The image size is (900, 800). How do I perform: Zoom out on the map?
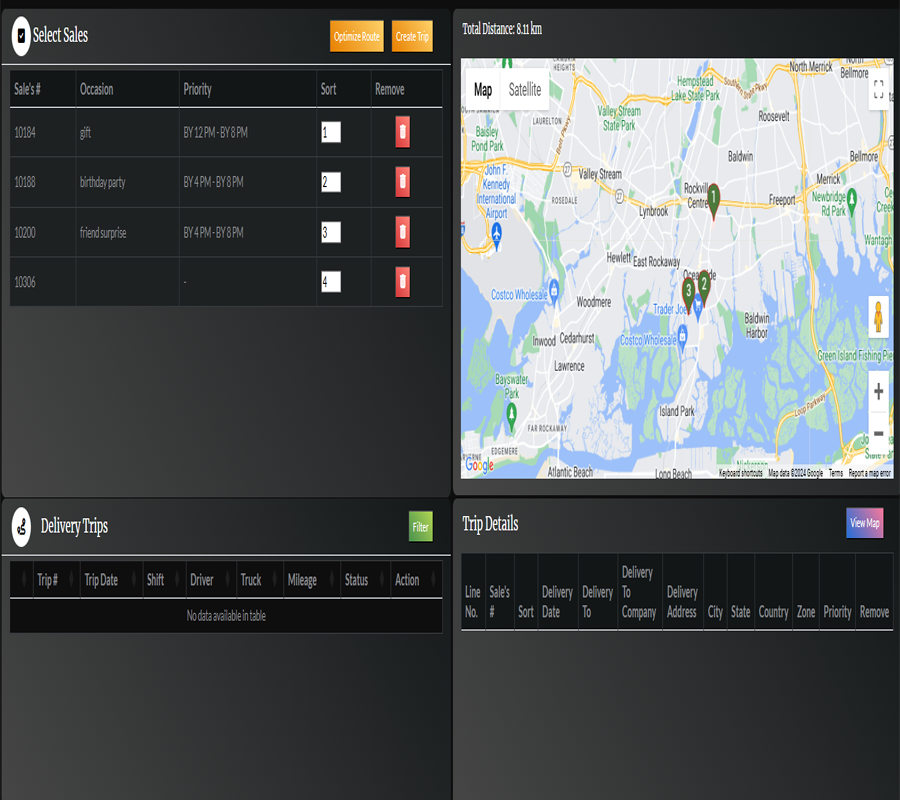[878, 433]
